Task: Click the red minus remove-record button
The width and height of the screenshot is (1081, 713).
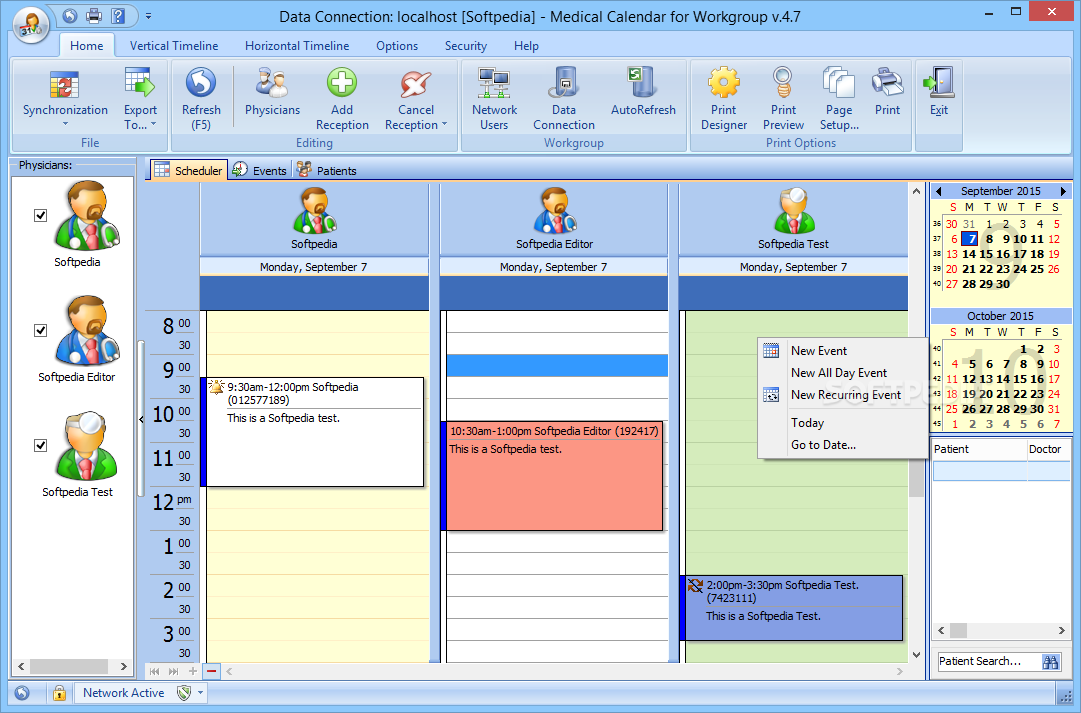Action: (212, 671)
